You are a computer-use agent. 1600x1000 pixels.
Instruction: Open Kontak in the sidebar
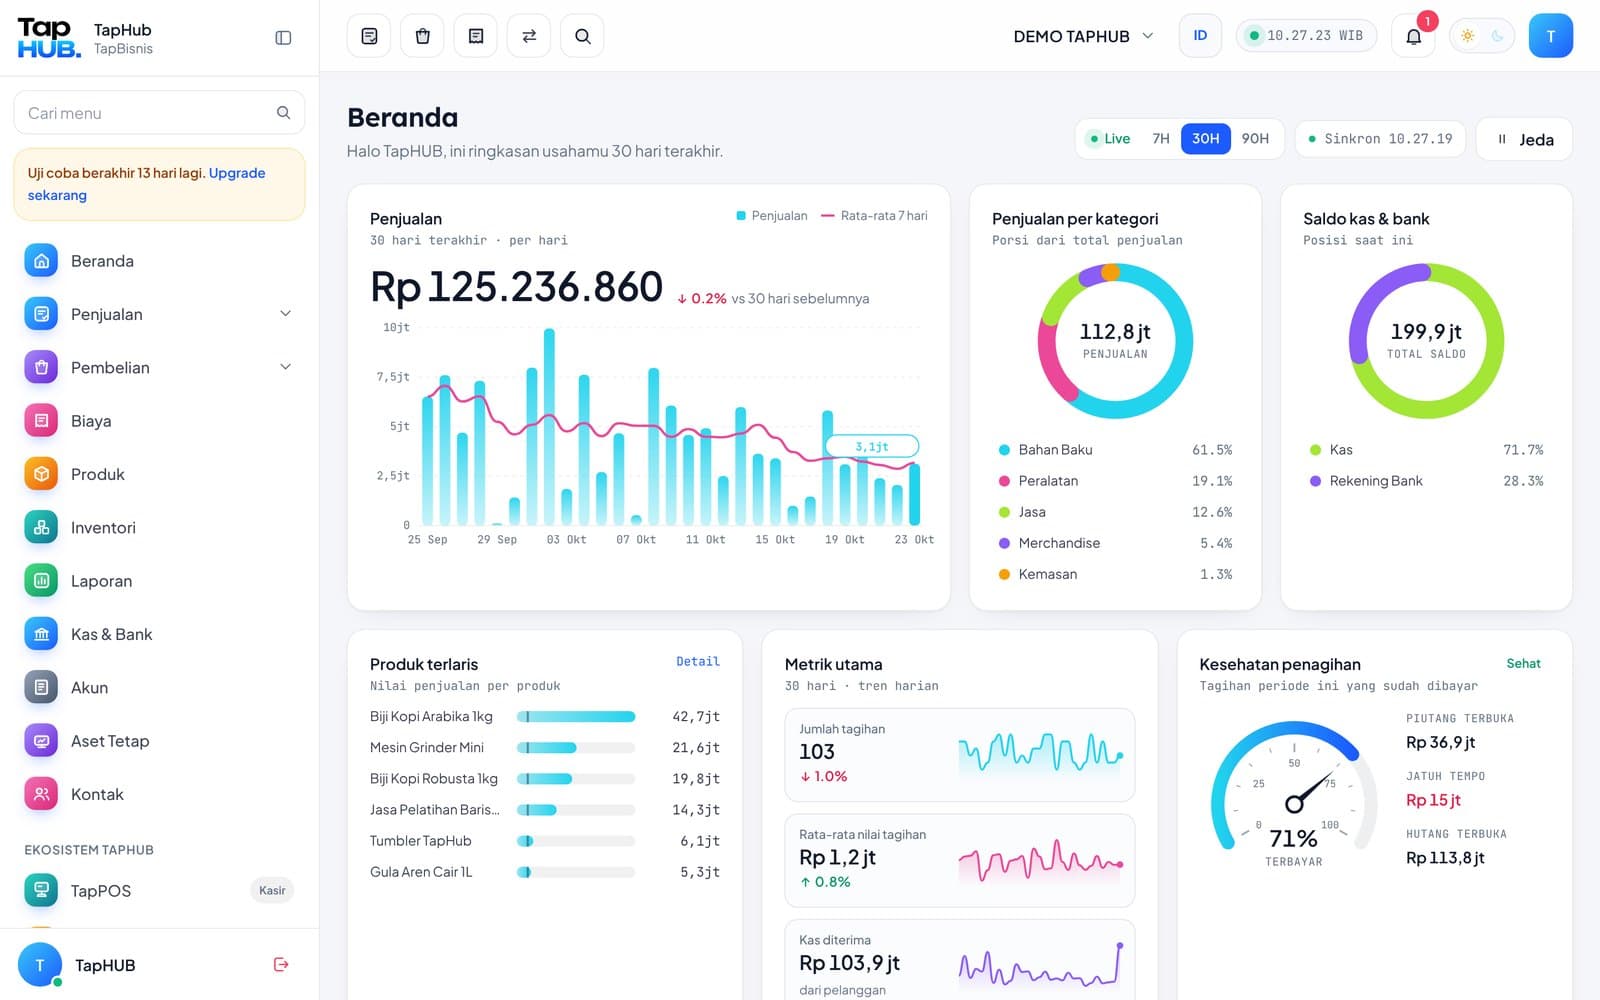160,794
